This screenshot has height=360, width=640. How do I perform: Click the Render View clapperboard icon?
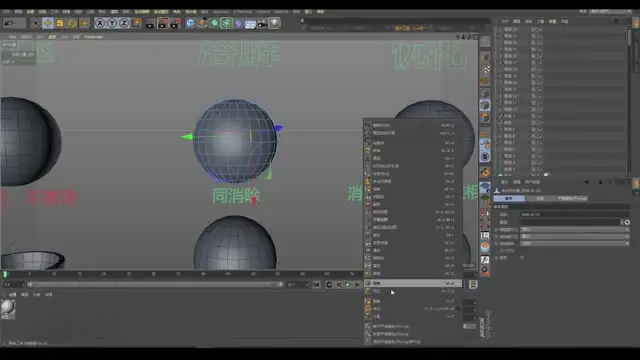point(150,23)
